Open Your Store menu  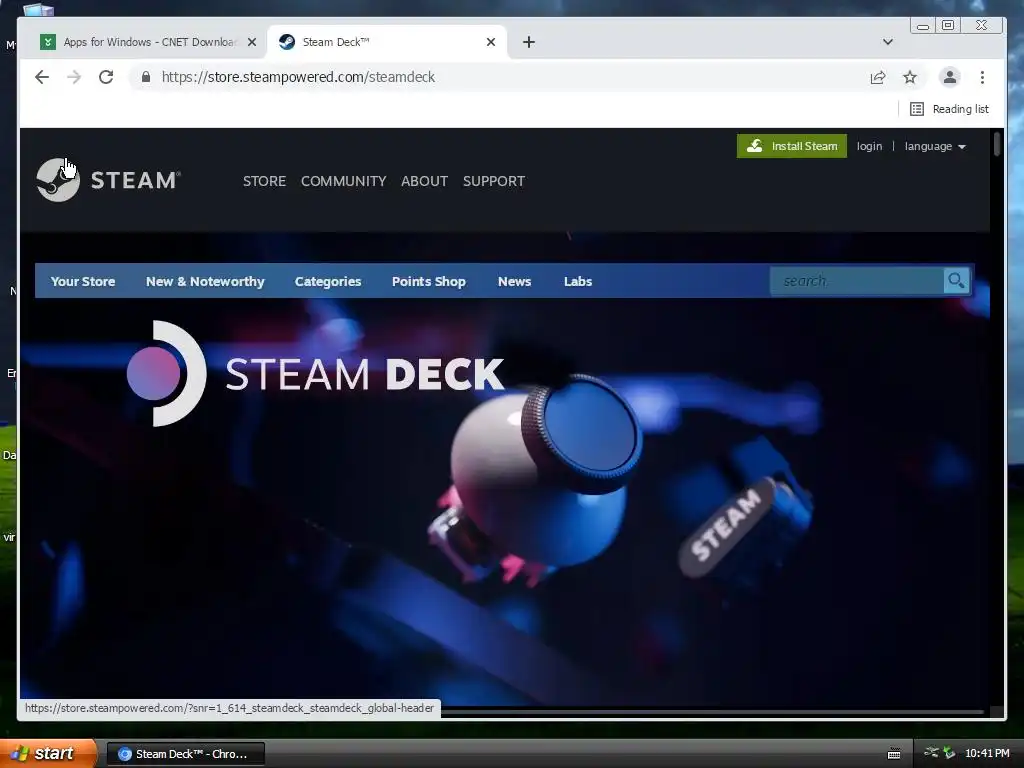tap(83, 281)
